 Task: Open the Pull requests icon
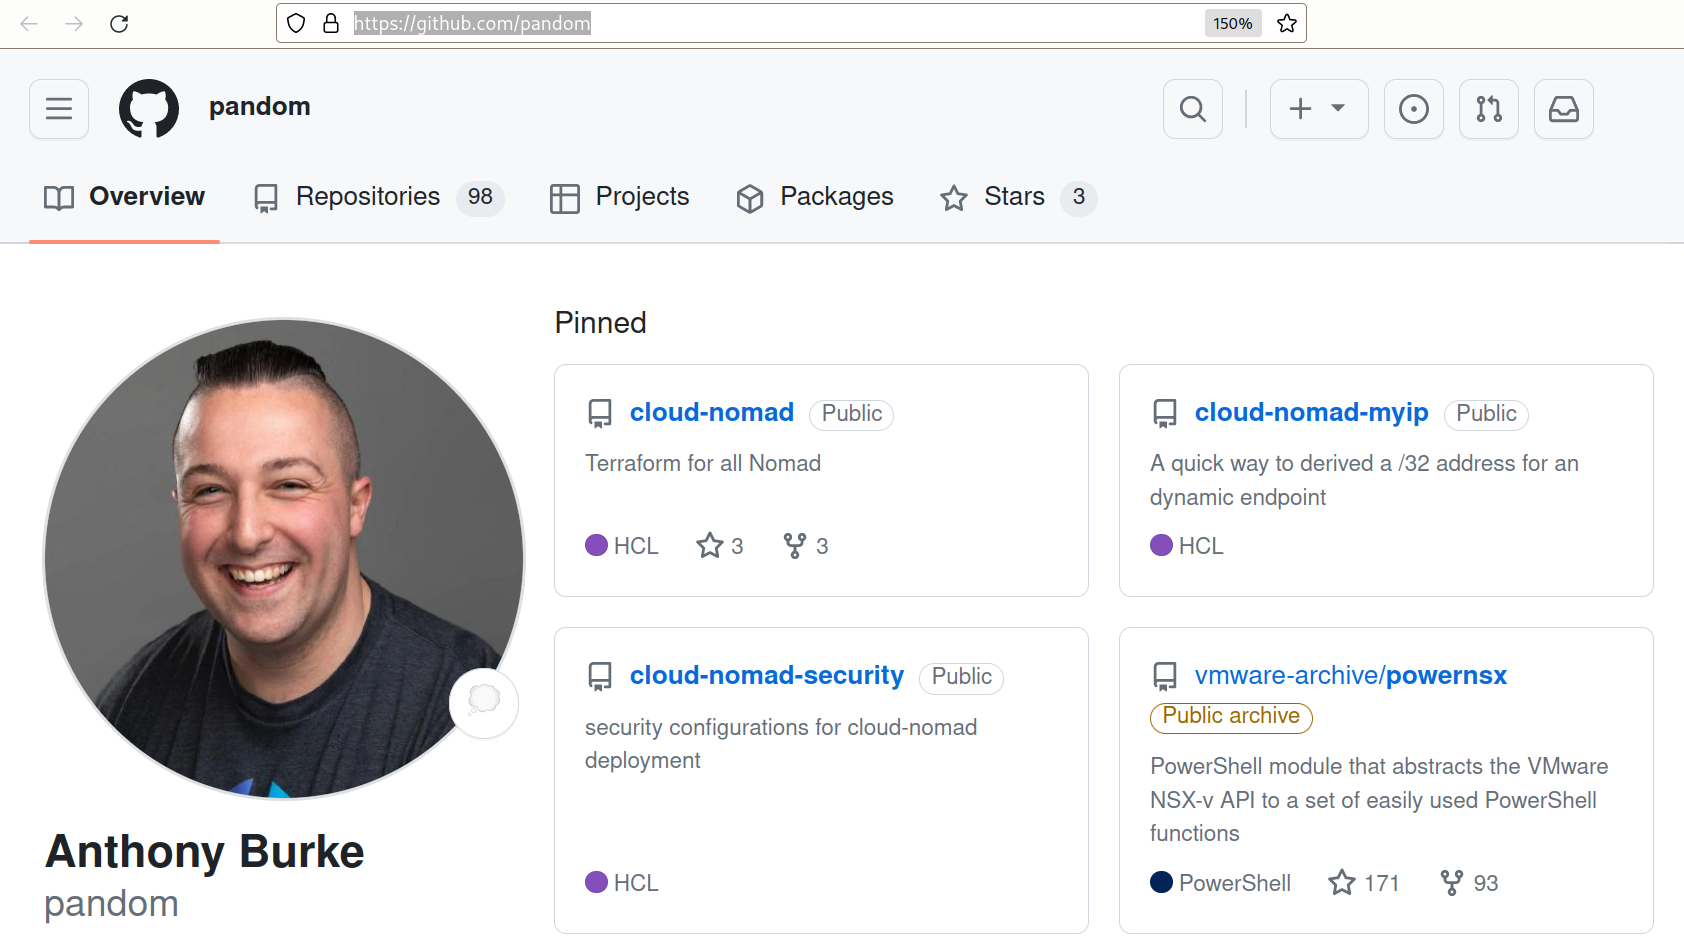(x=1489, y=109)
